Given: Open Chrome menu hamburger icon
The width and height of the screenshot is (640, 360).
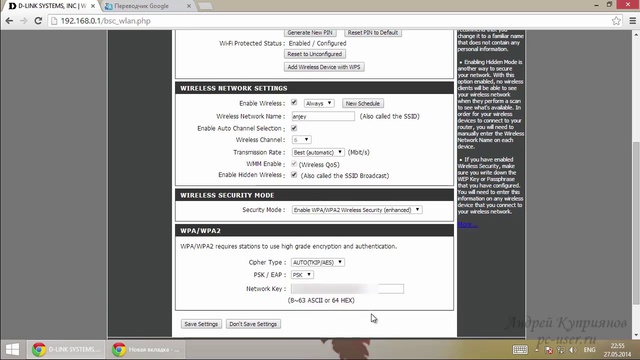Looking at the screenshot, I should (x=632, y=21).
